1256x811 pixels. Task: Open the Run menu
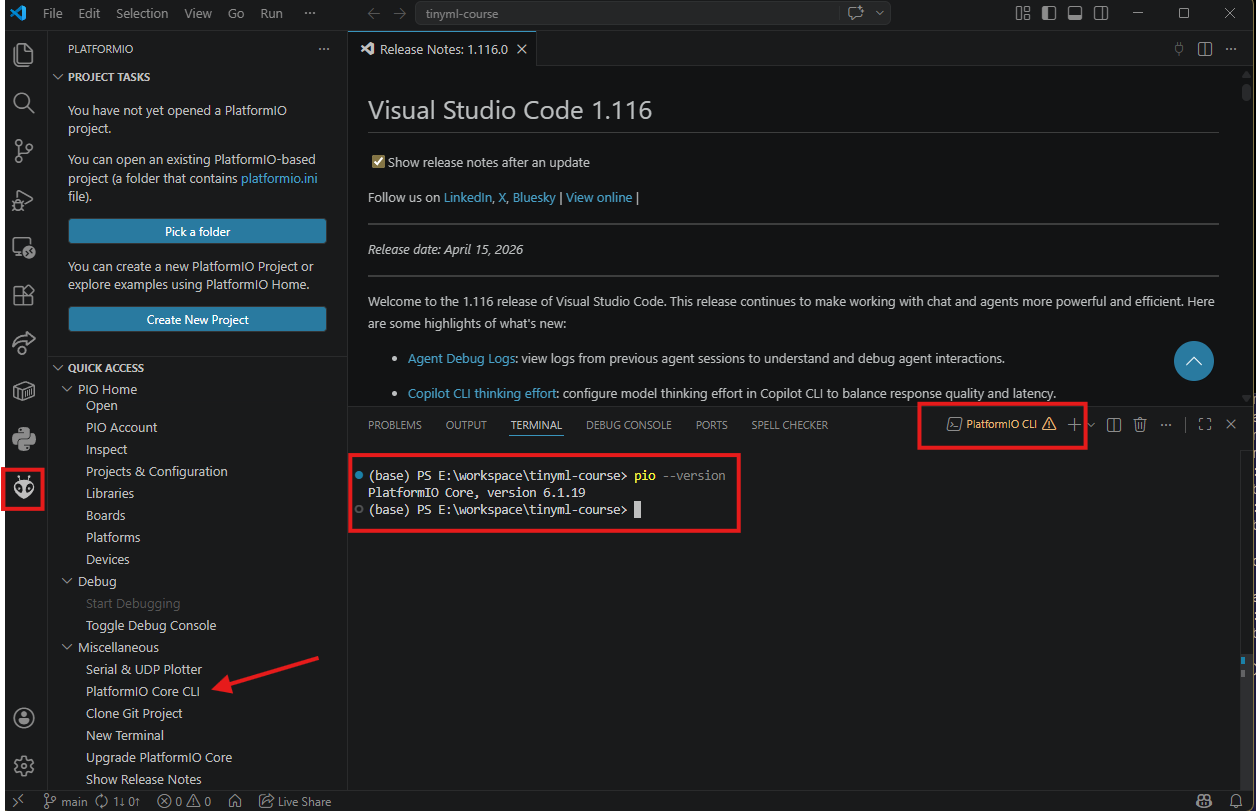[271, 13]
